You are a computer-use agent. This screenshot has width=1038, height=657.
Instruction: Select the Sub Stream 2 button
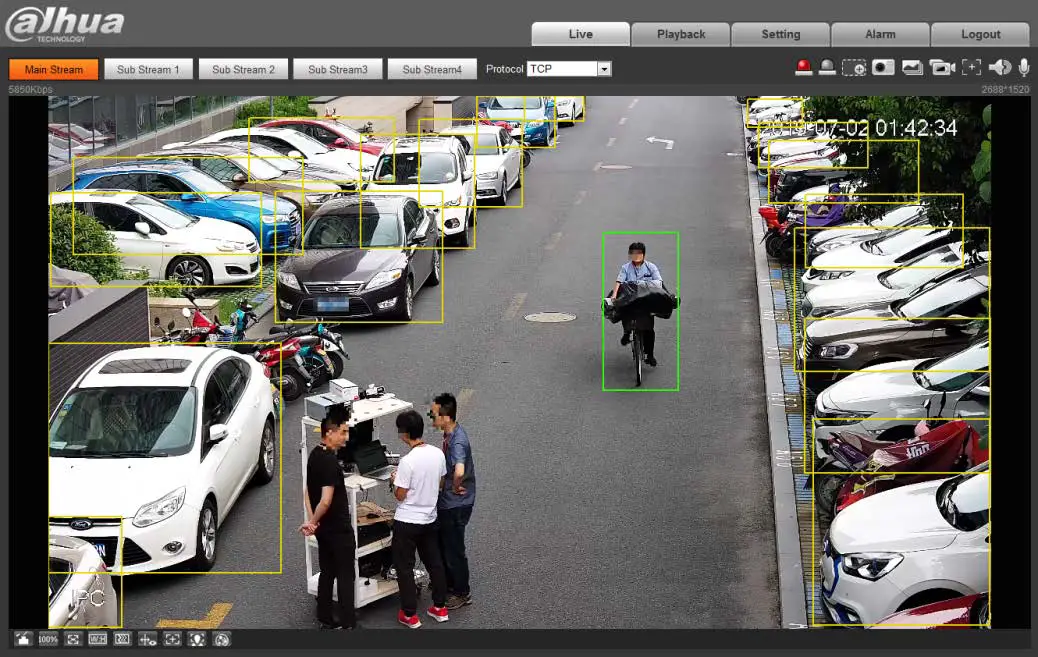click(242, 69)
